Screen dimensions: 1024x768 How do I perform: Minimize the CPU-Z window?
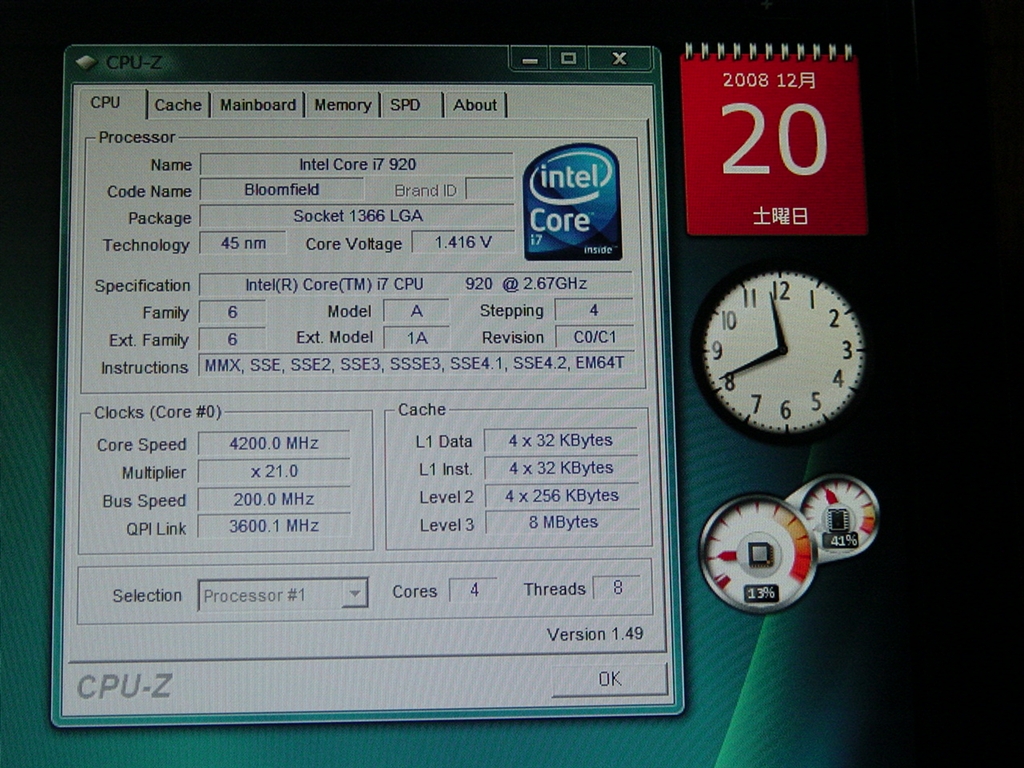(x=530, y=59)
